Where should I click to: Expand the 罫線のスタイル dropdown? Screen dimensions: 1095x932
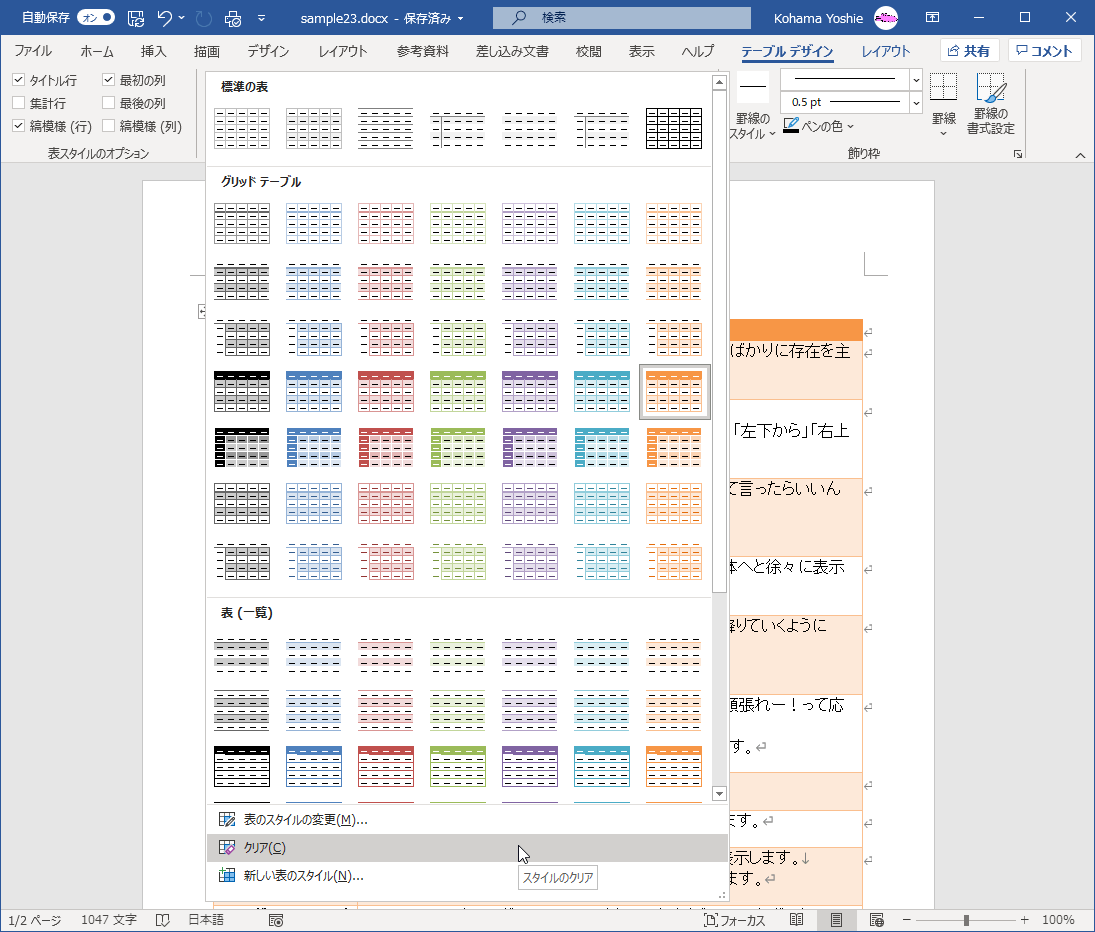[x=772, y=133]
